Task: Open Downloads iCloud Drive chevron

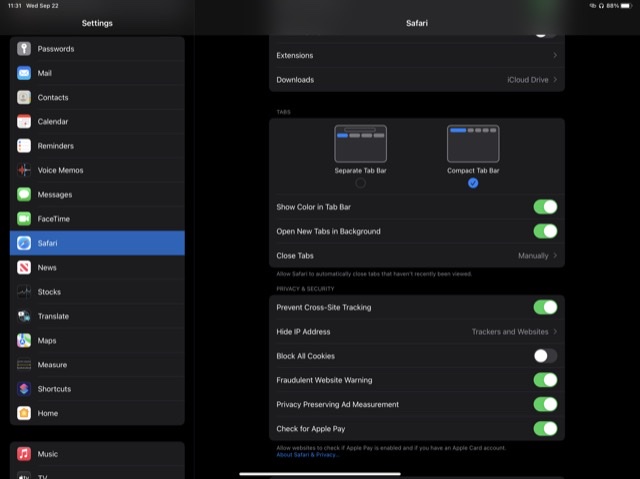Action: [555, 80]
